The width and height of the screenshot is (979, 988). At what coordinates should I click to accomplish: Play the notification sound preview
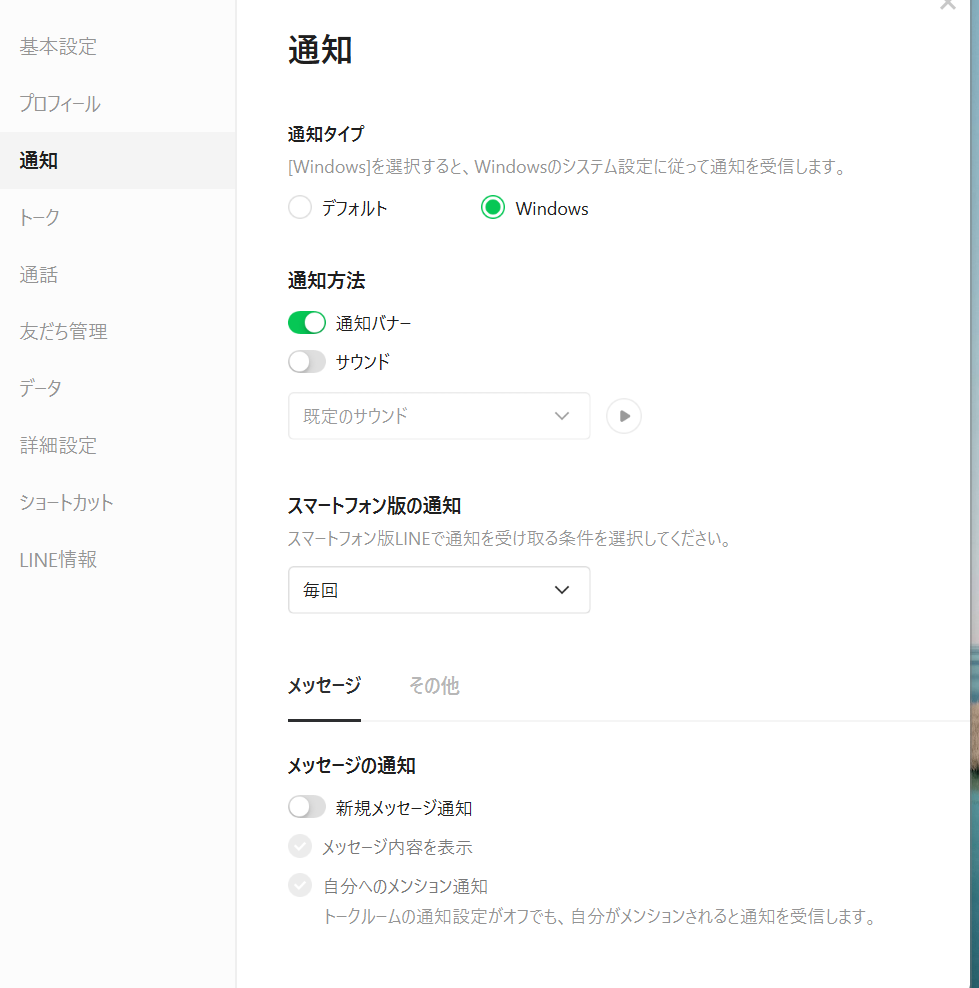624,416
